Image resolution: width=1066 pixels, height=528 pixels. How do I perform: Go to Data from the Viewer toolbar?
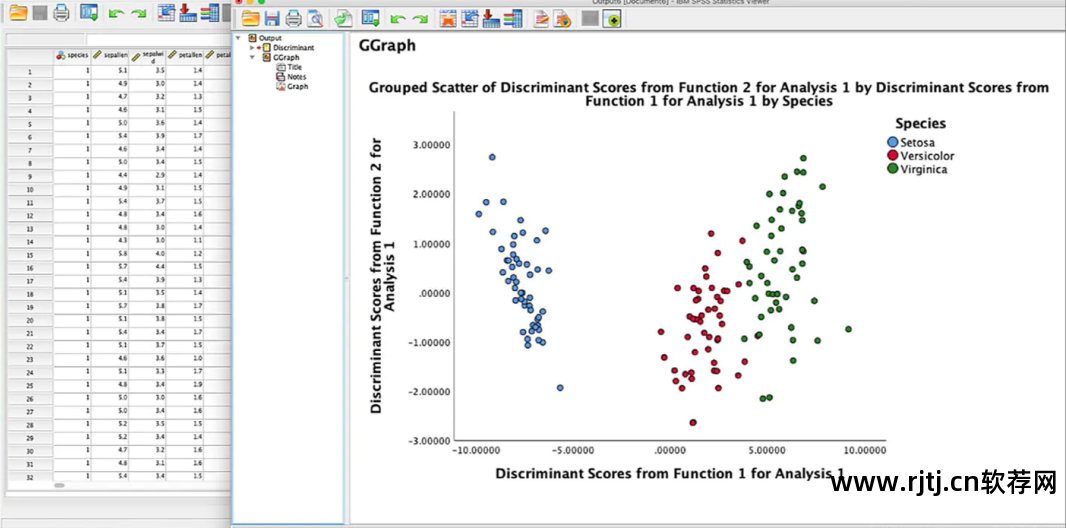[x=447, y=18]
